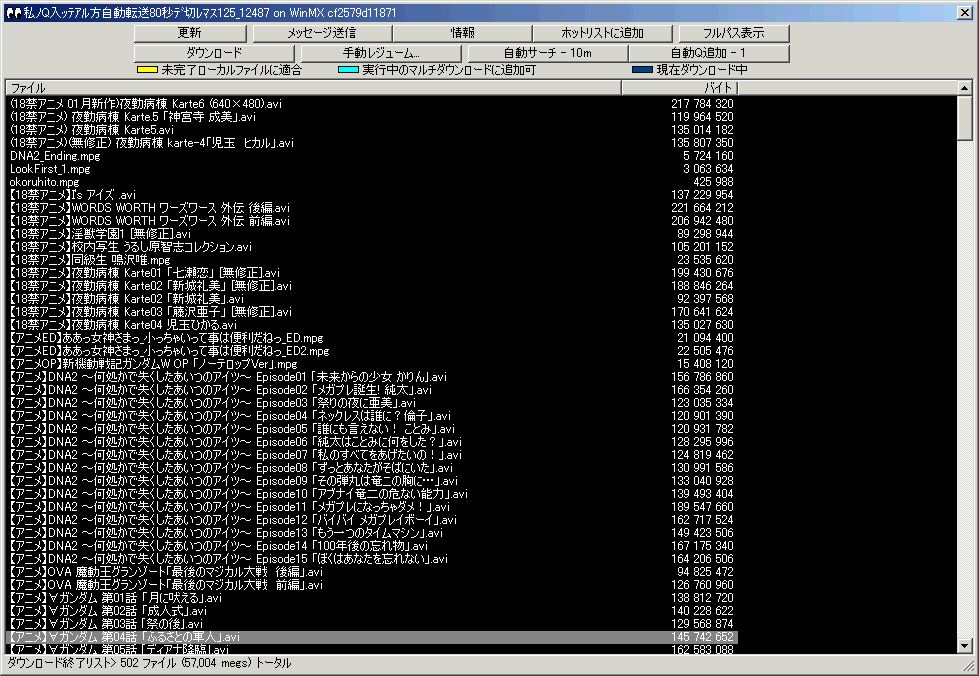
Task: Click 自動Qに追加 - 1 button
Action: click(708, 52)
